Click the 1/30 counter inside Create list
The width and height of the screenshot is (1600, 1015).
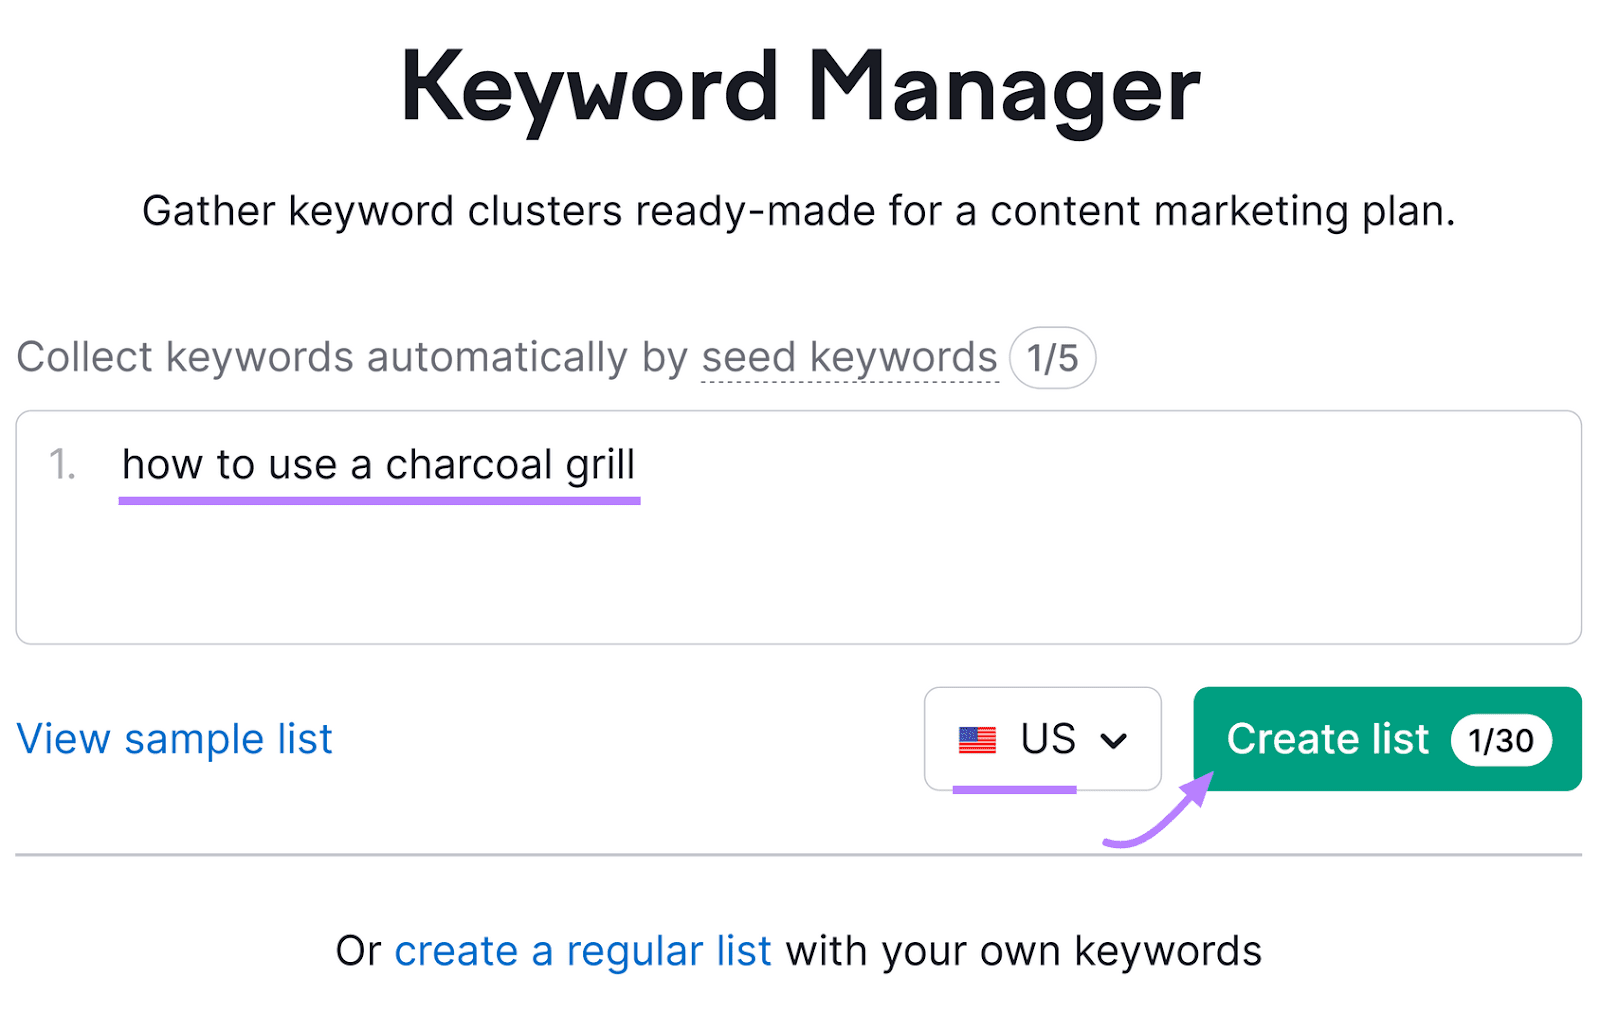coord(1501,740)
